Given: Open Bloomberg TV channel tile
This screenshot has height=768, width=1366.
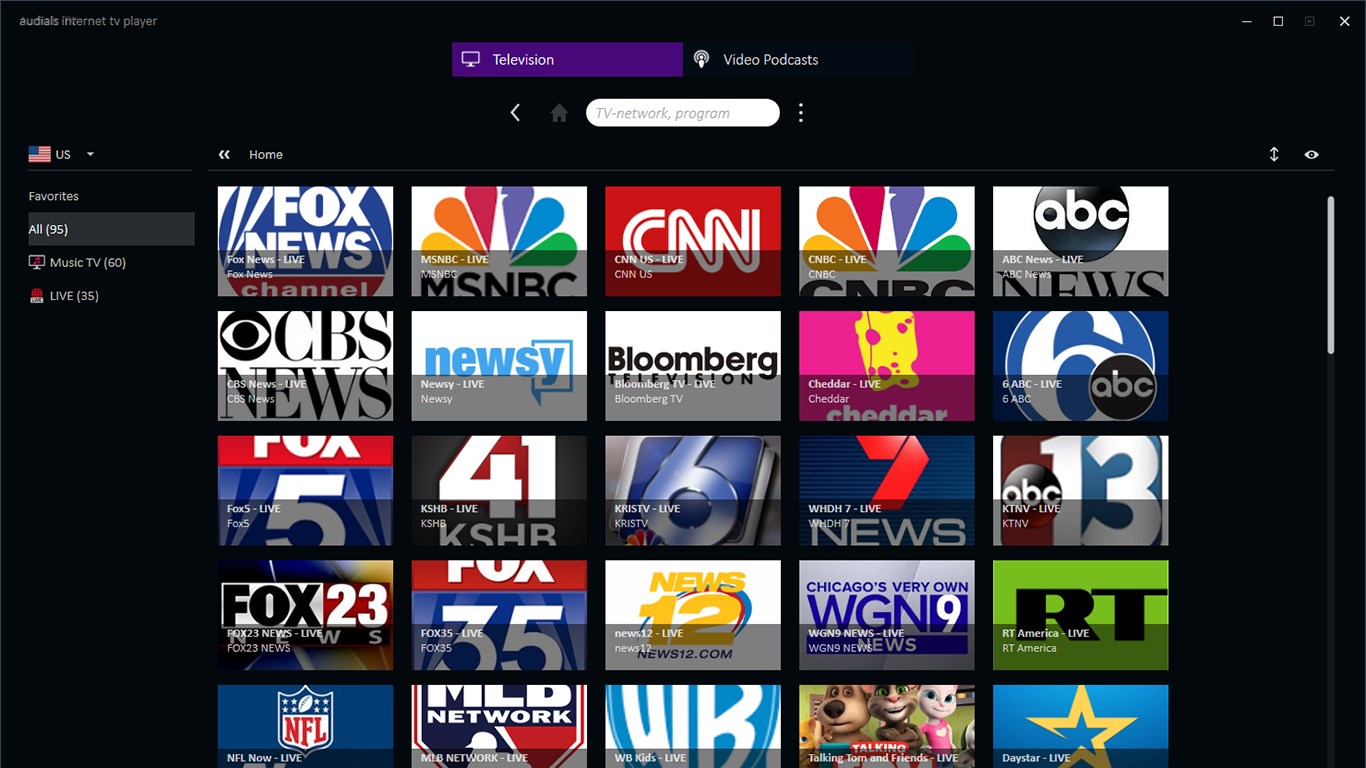Looking at the screenshot, I should coord(693,366).
